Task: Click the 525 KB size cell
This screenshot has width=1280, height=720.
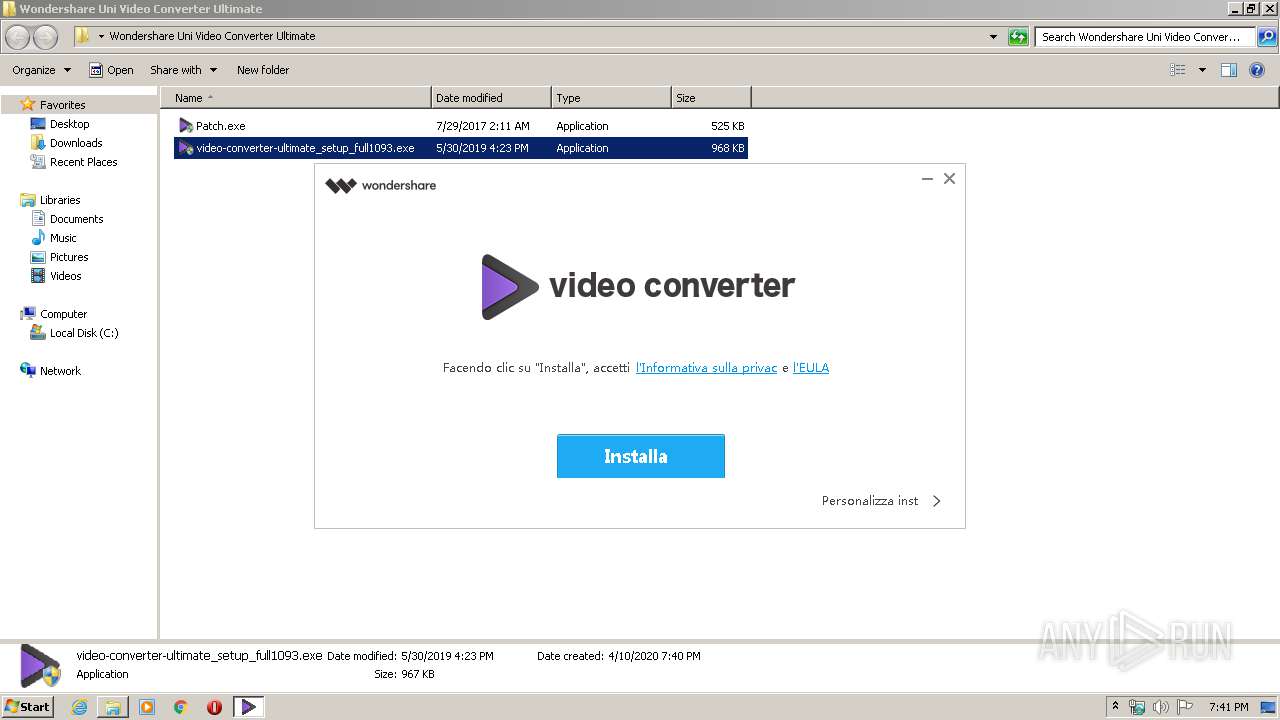Action: pos(728,126)
